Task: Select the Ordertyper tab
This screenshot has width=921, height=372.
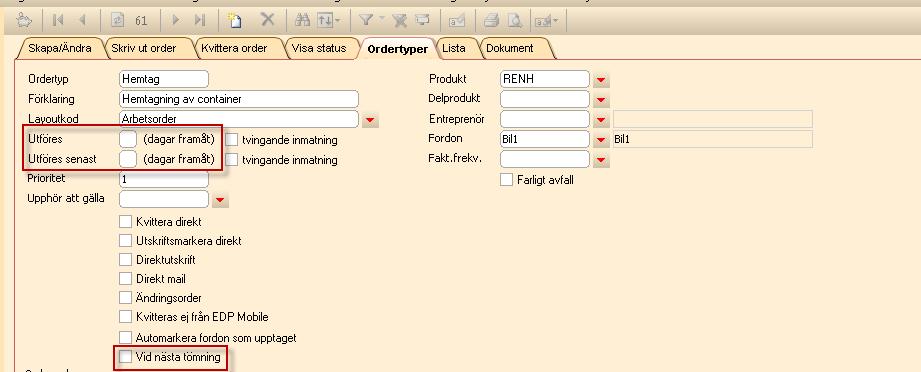Action: 398,49
